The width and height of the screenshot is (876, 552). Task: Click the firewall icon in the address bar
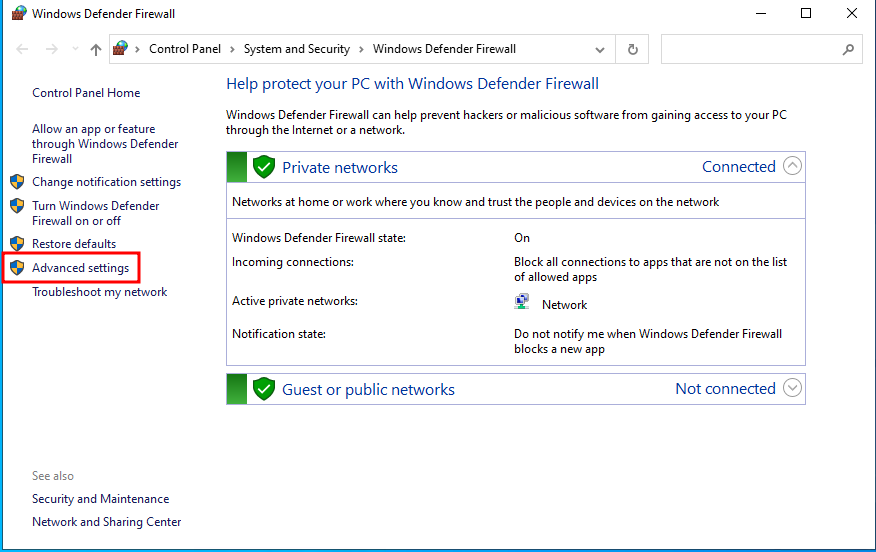click(120, 49)
